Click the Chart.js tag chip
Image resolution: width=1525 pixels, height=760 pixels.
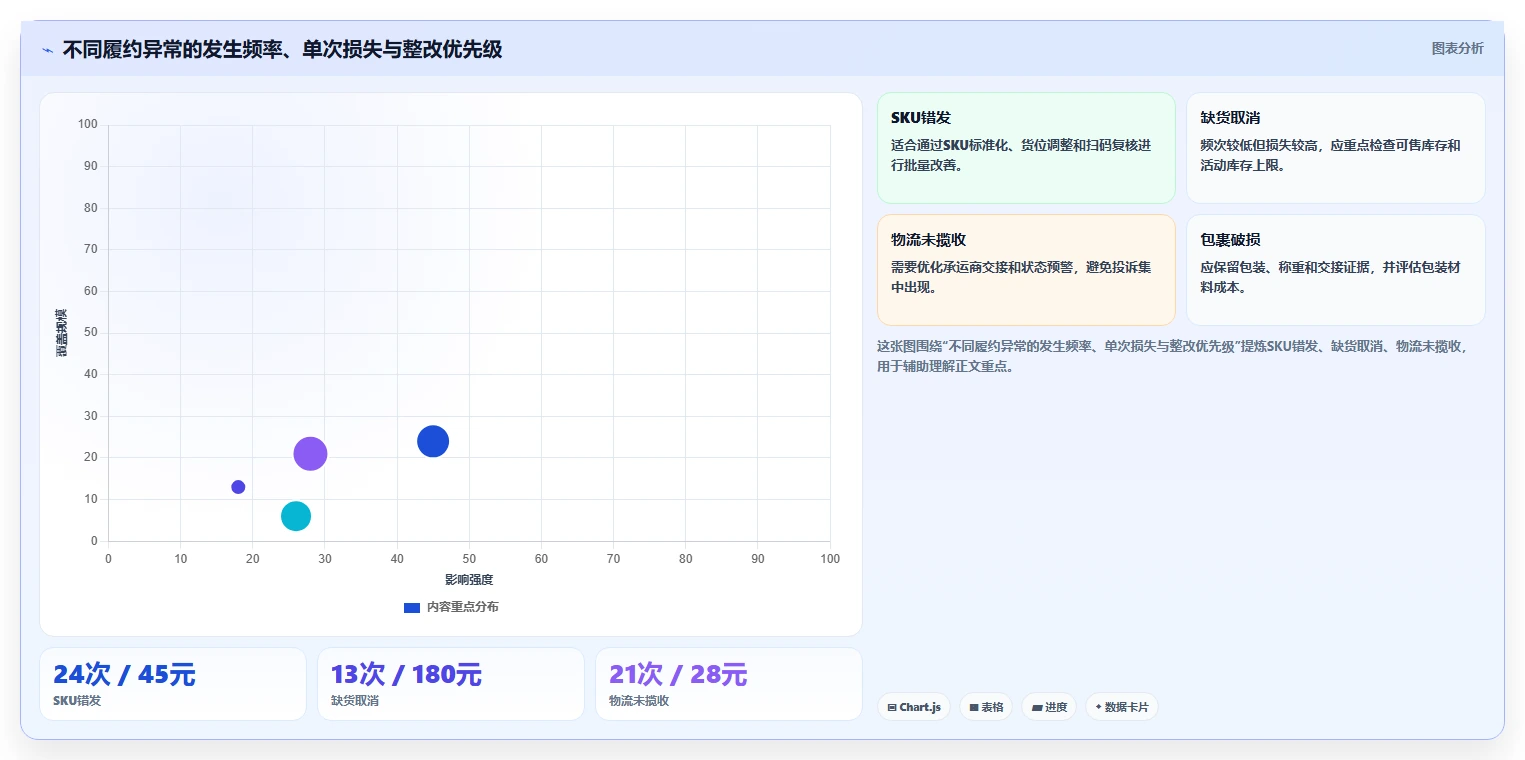913,707
